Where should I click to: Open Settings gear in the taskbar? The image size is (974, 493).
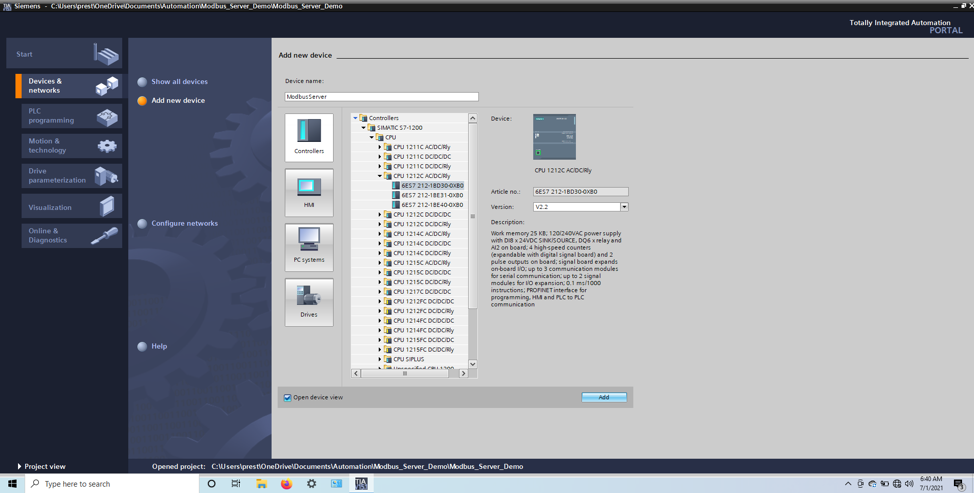311,484
